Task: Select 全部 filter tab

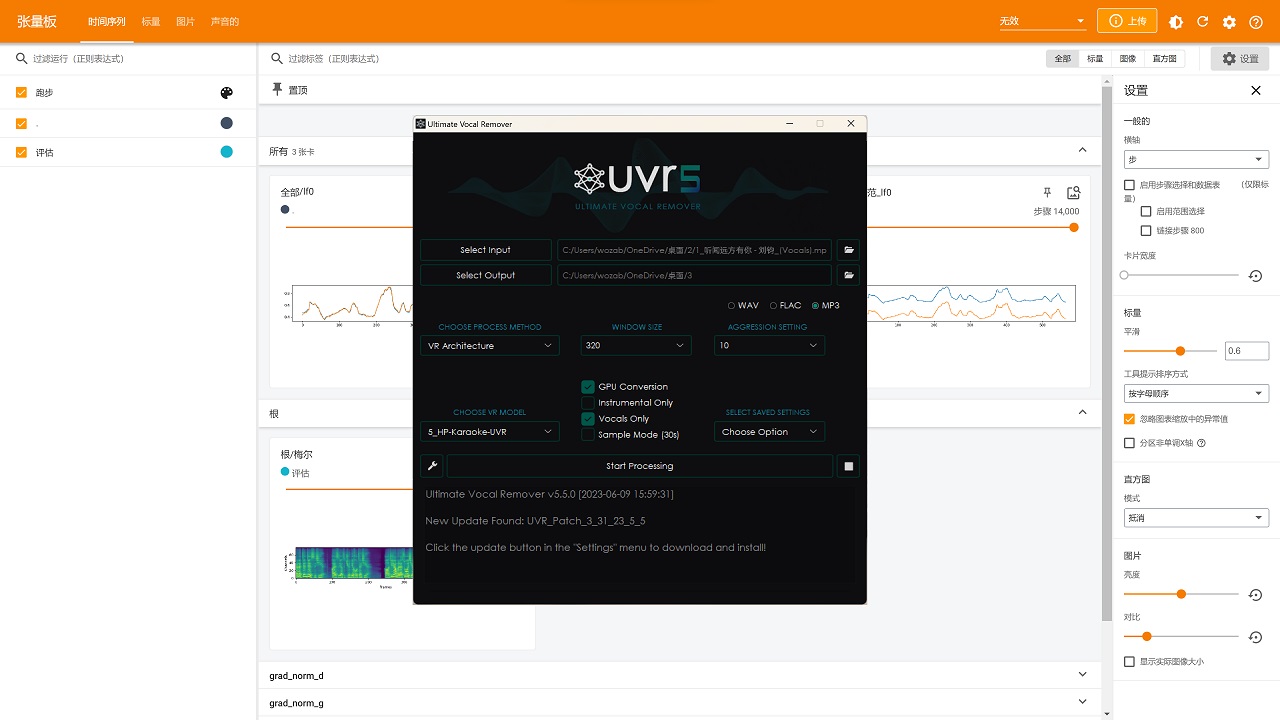Action: 1062,59
